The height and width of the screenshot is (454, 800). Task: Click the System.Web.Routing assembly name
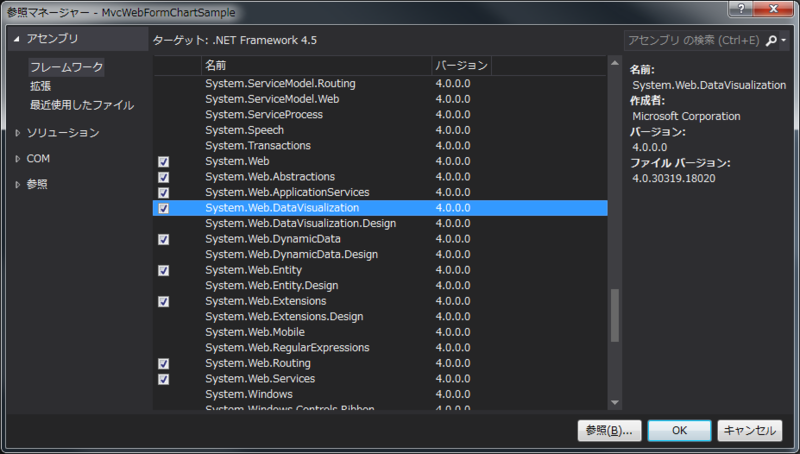click(x=258, y=363)
